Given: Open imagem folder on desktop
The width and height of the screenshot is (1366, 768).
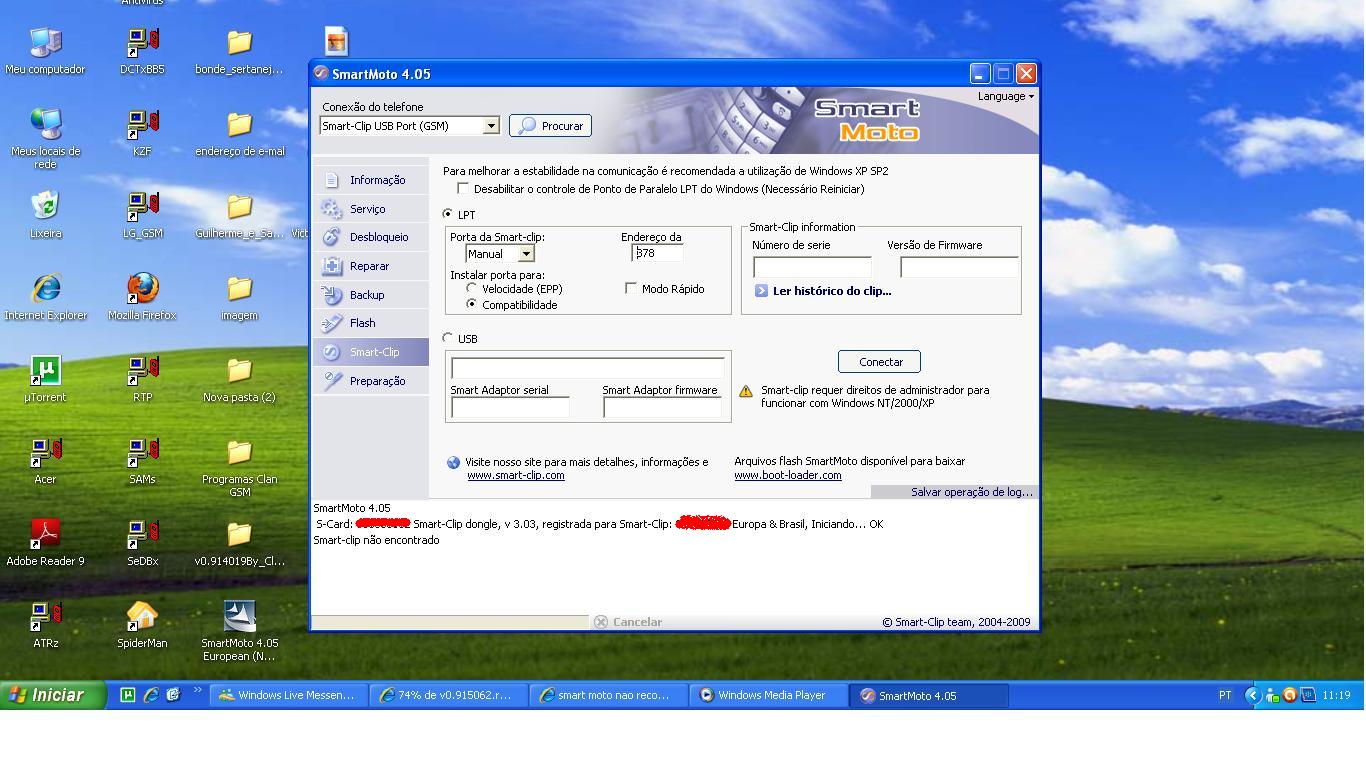Looking at the screenshot, I should tap(239, 297).
